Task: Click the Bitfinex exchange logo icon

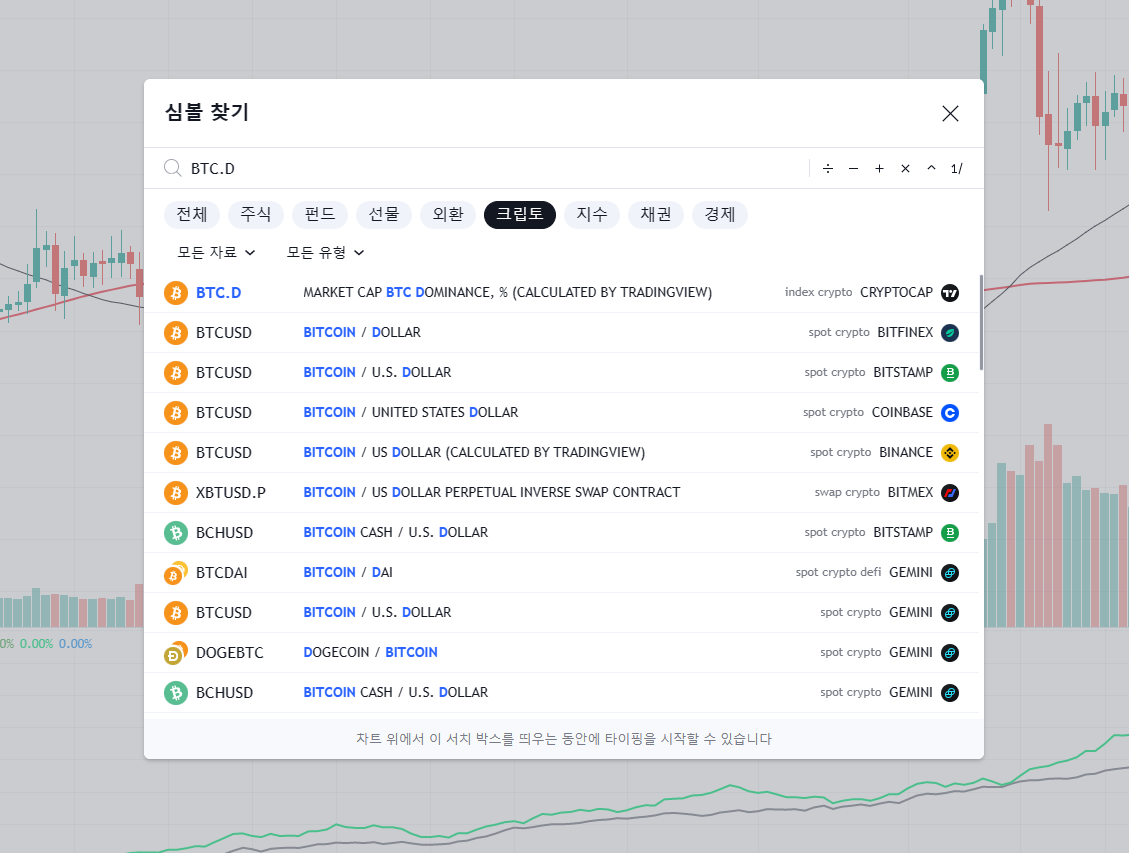Action: pyautogui.click(x=950, y=333)
